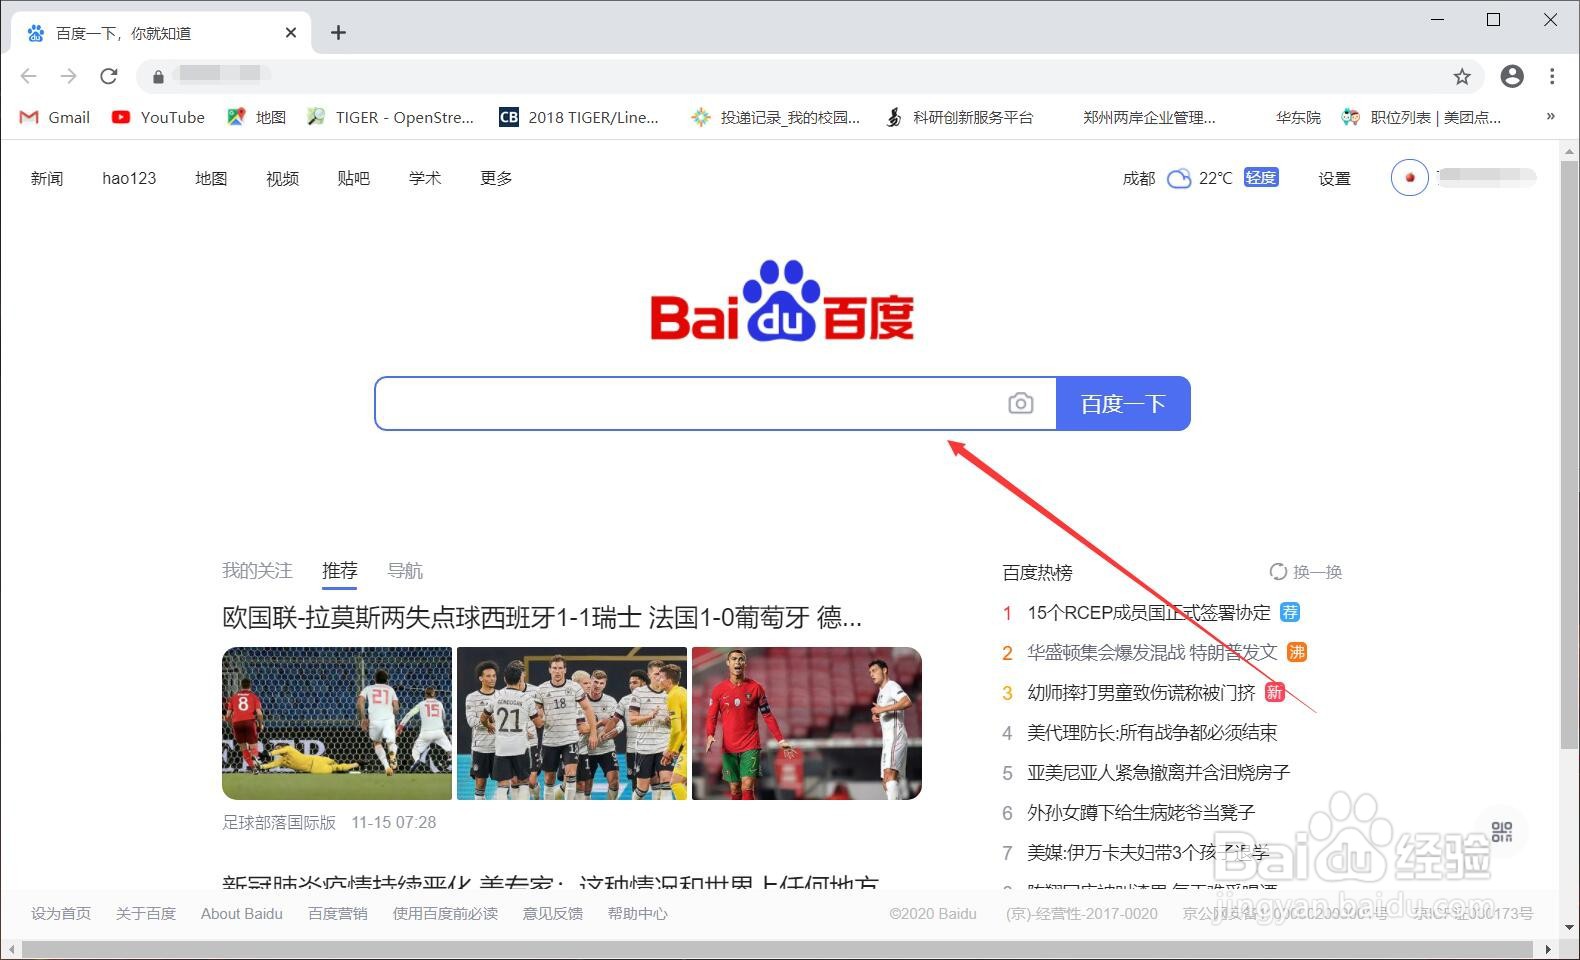The width and height of the screenshot is (1580, 960).
Task: Click the user avatar next to 设置
Action: pyautogui.click(x=1409, y=177)
